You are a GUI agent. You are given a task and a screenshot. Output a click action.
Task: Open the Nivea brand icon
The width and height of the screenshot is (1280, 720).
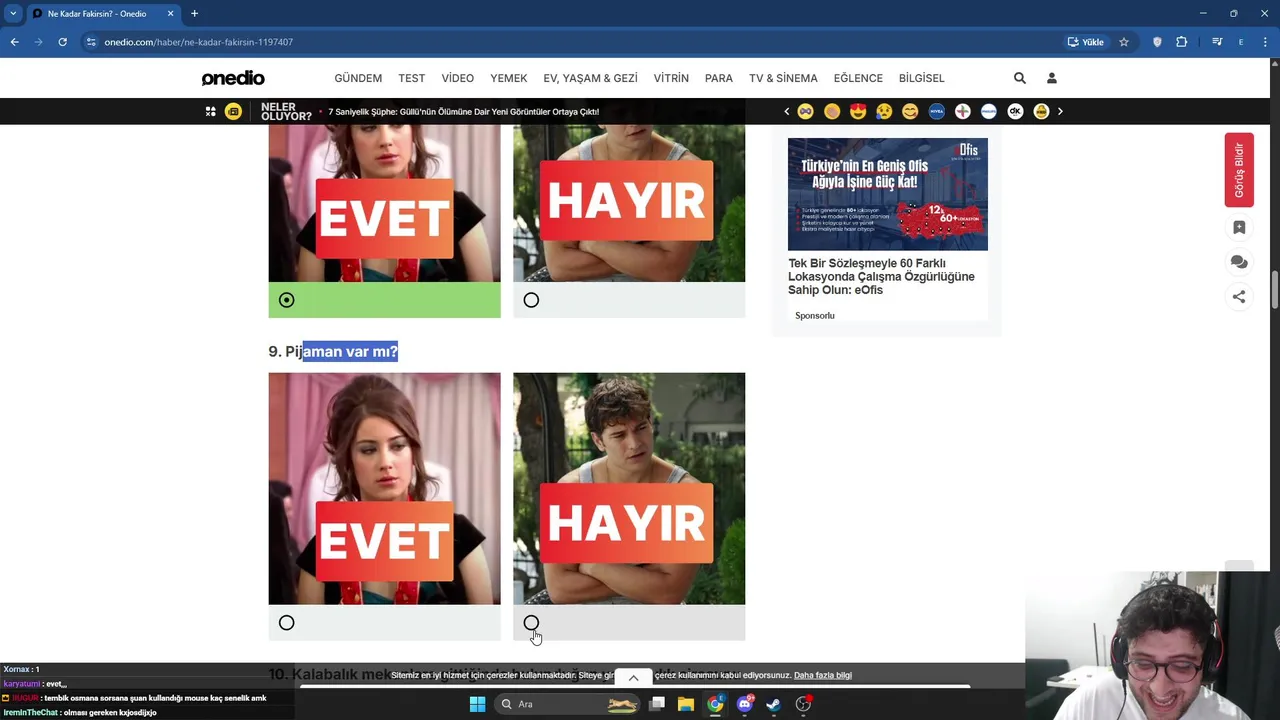936,111
